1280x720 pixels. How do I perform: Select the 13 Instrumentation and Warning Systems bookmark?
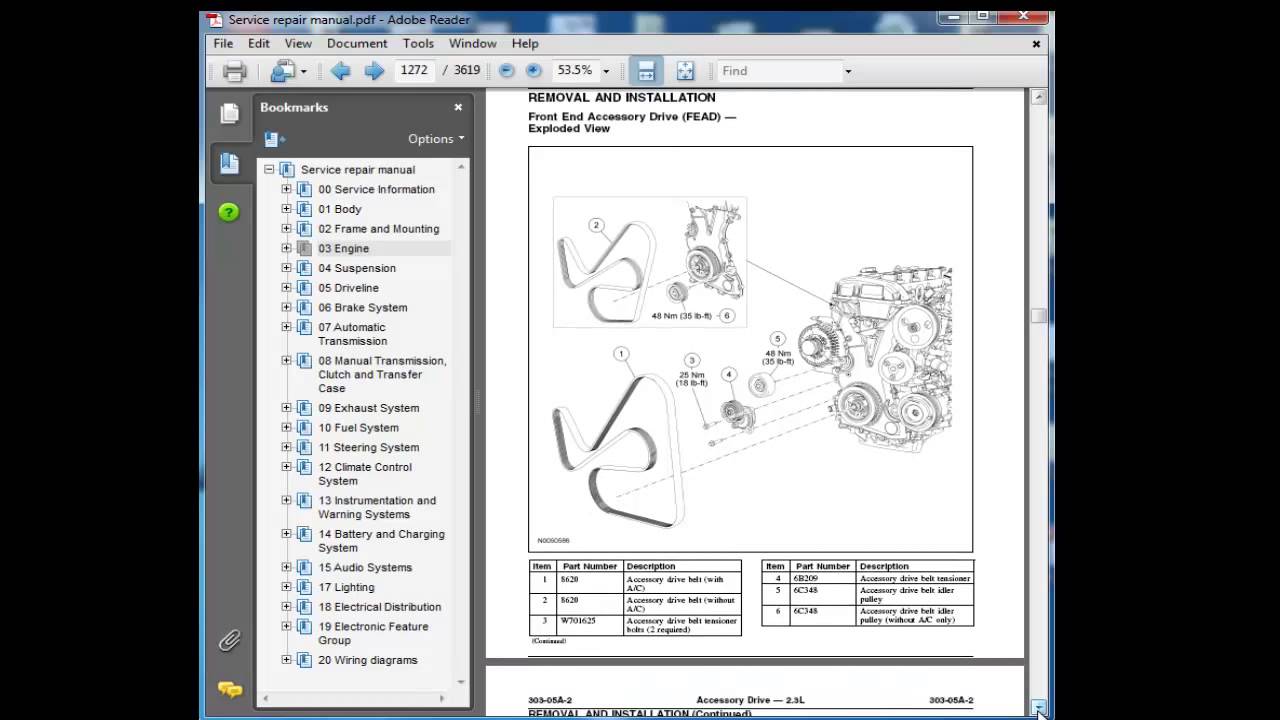coord(377,508)
